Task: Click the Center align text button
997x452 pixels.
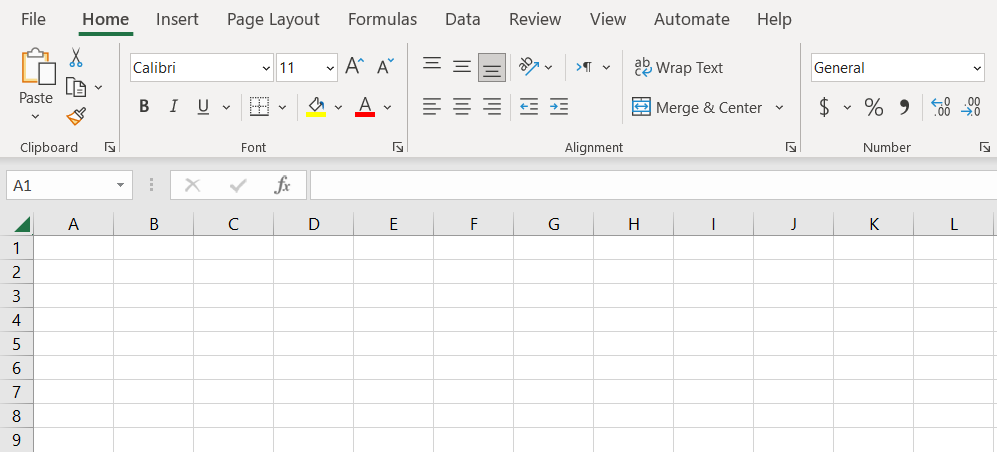Action: (x=462, y=107)
